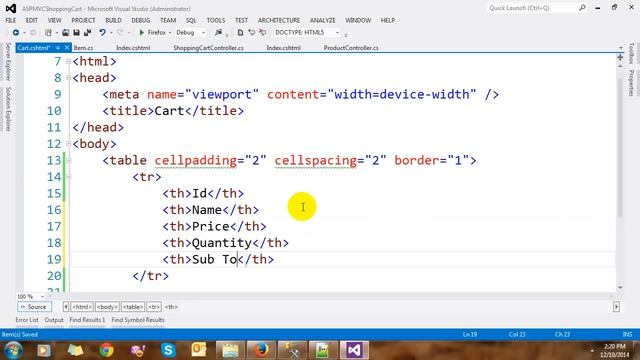Open Firefox from the taskbar
This screenshot has width=640, height=360.
click(x=261, y=350)
